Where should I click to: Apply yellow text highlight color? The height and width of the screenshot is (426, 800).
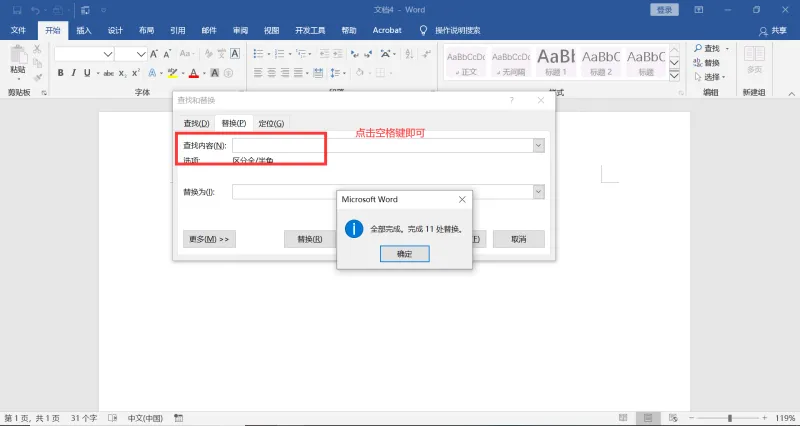[172, 73]
